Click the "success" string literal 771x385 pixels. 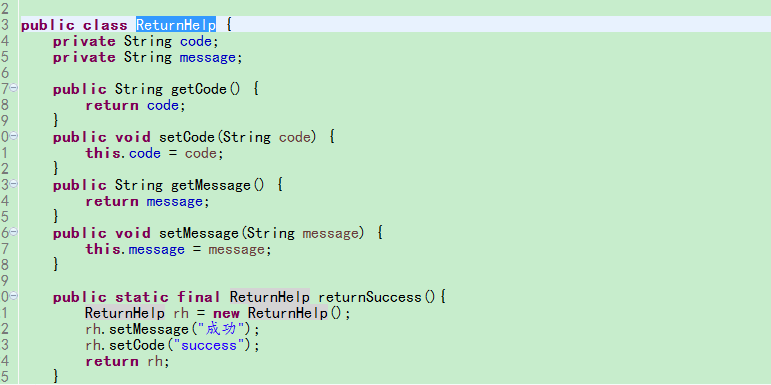tap(208, 346)
